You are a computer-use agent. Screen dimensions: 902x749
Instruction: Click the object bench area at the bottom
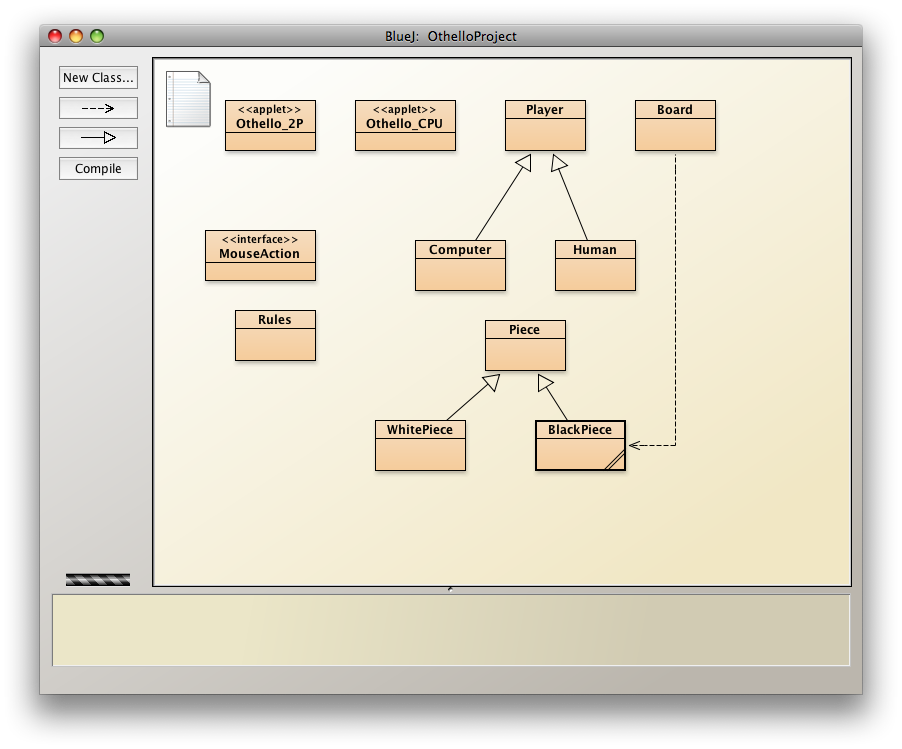pos(451,630)
